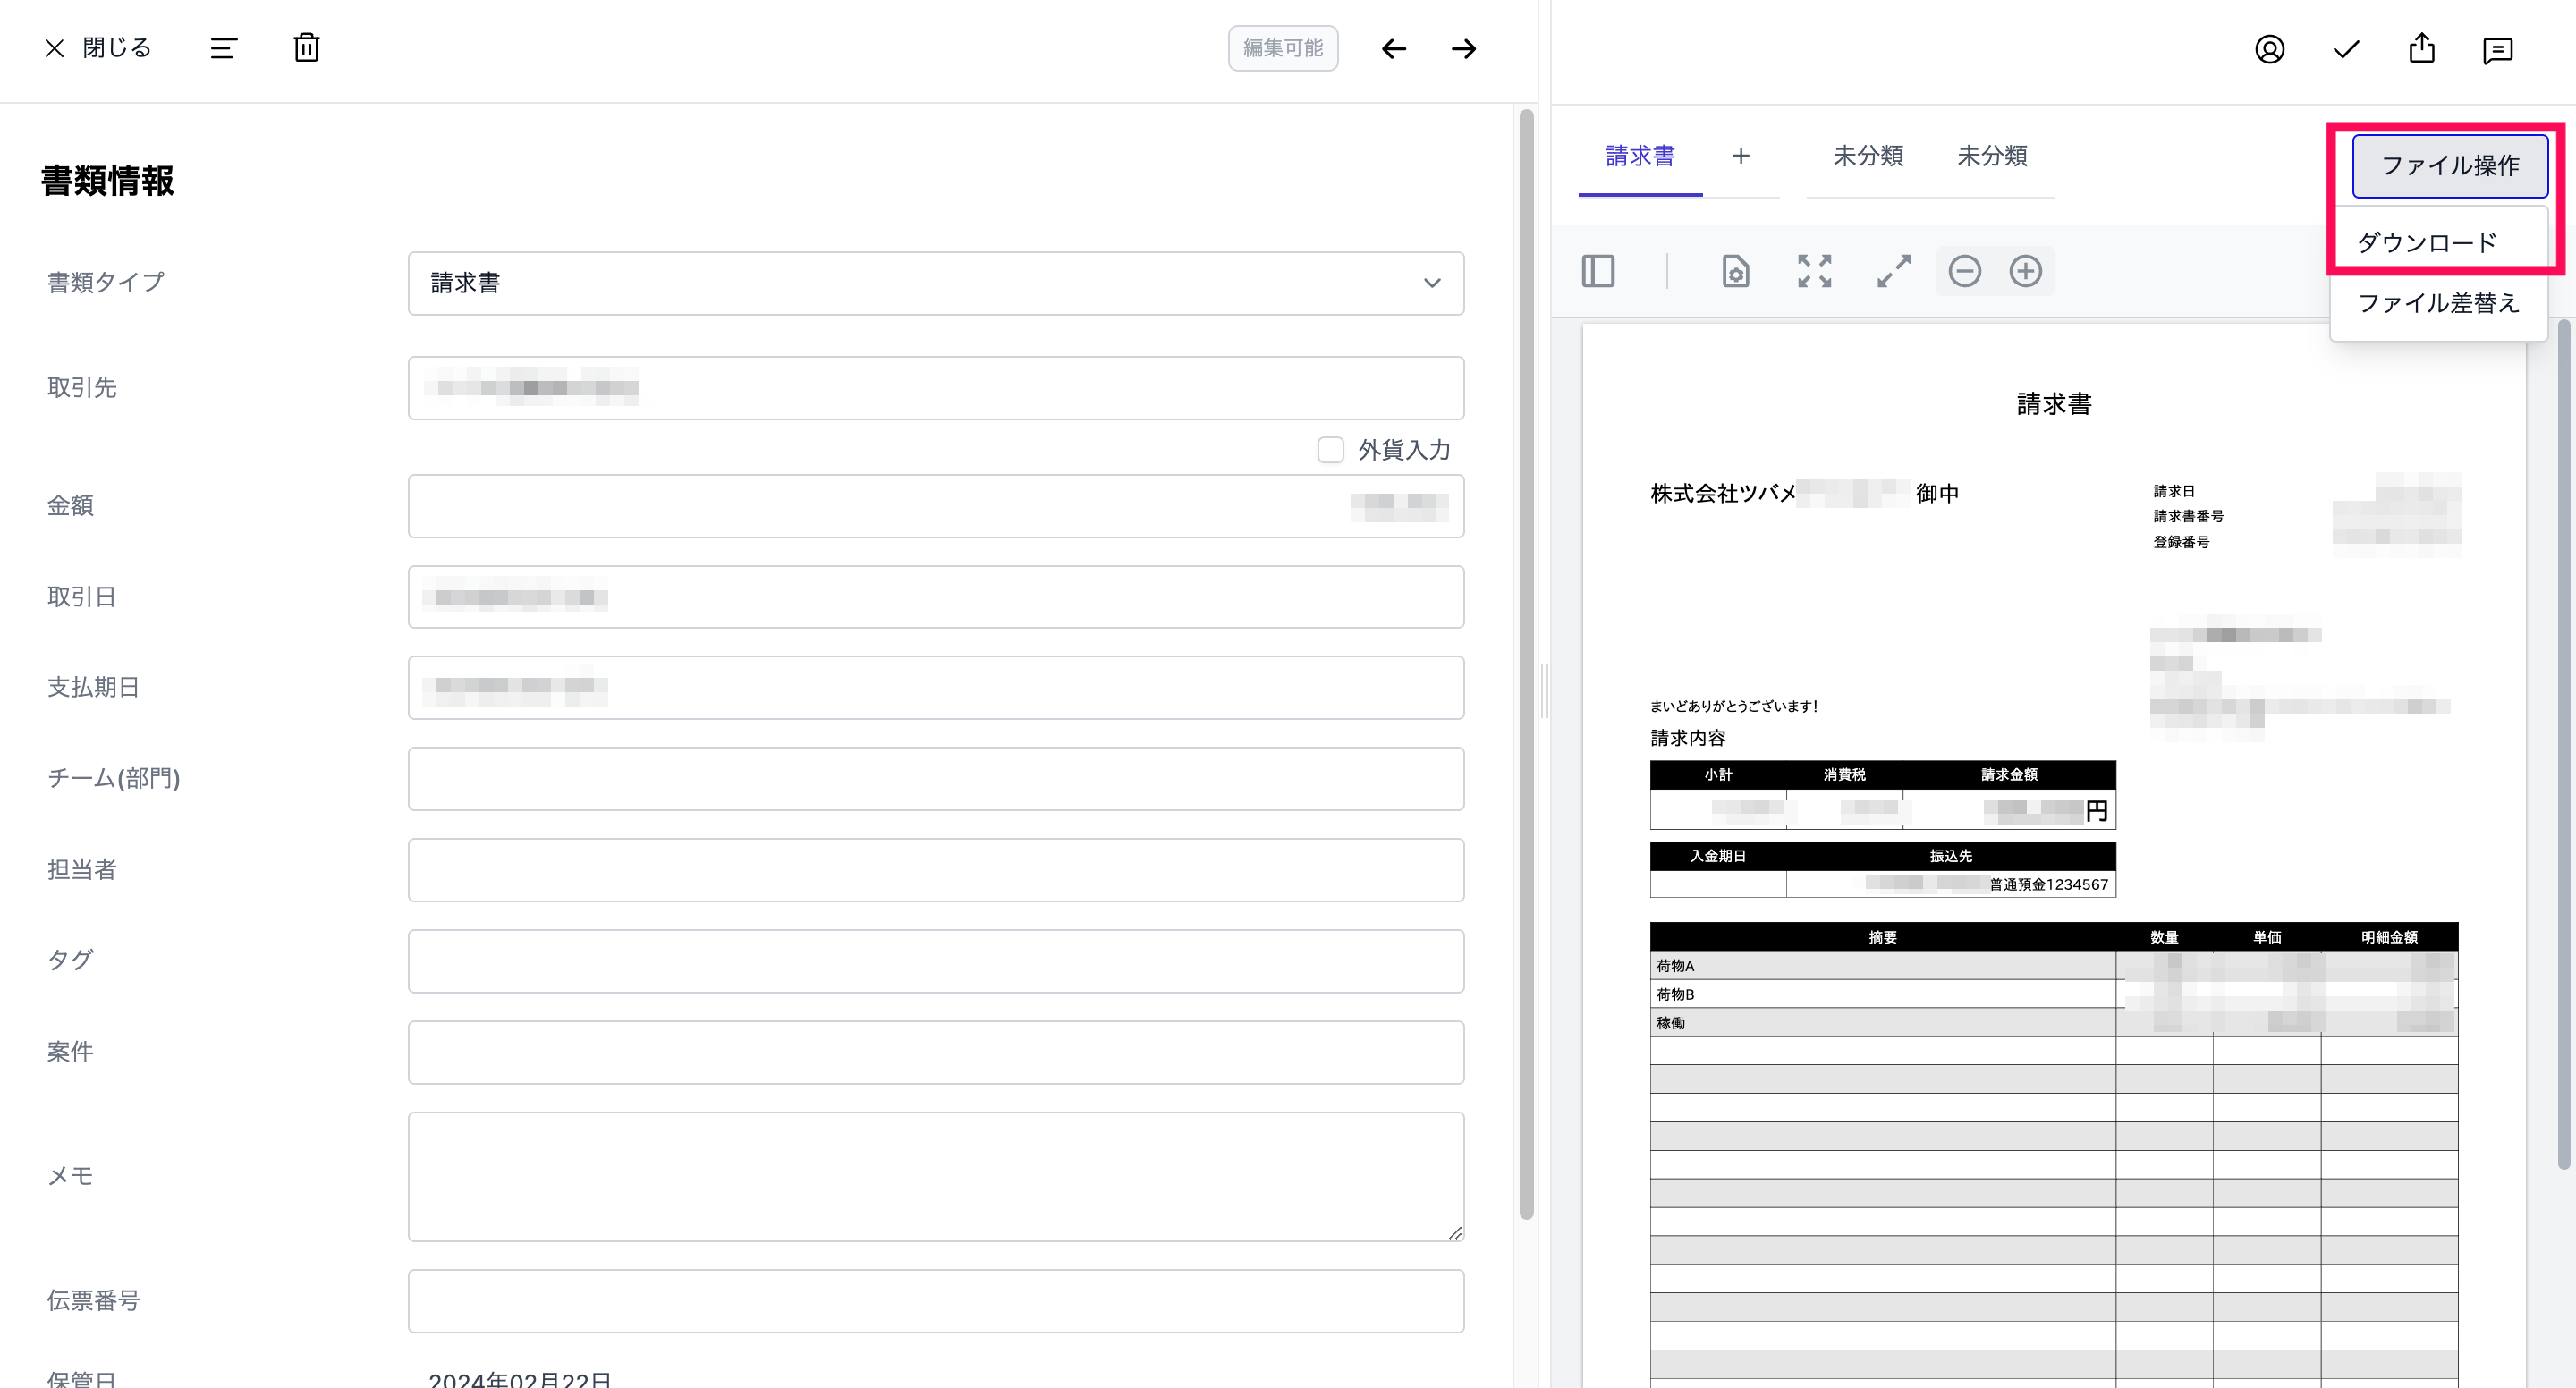
Task: Enter fullscreen view of the invoice preview
Action: 1814,271
